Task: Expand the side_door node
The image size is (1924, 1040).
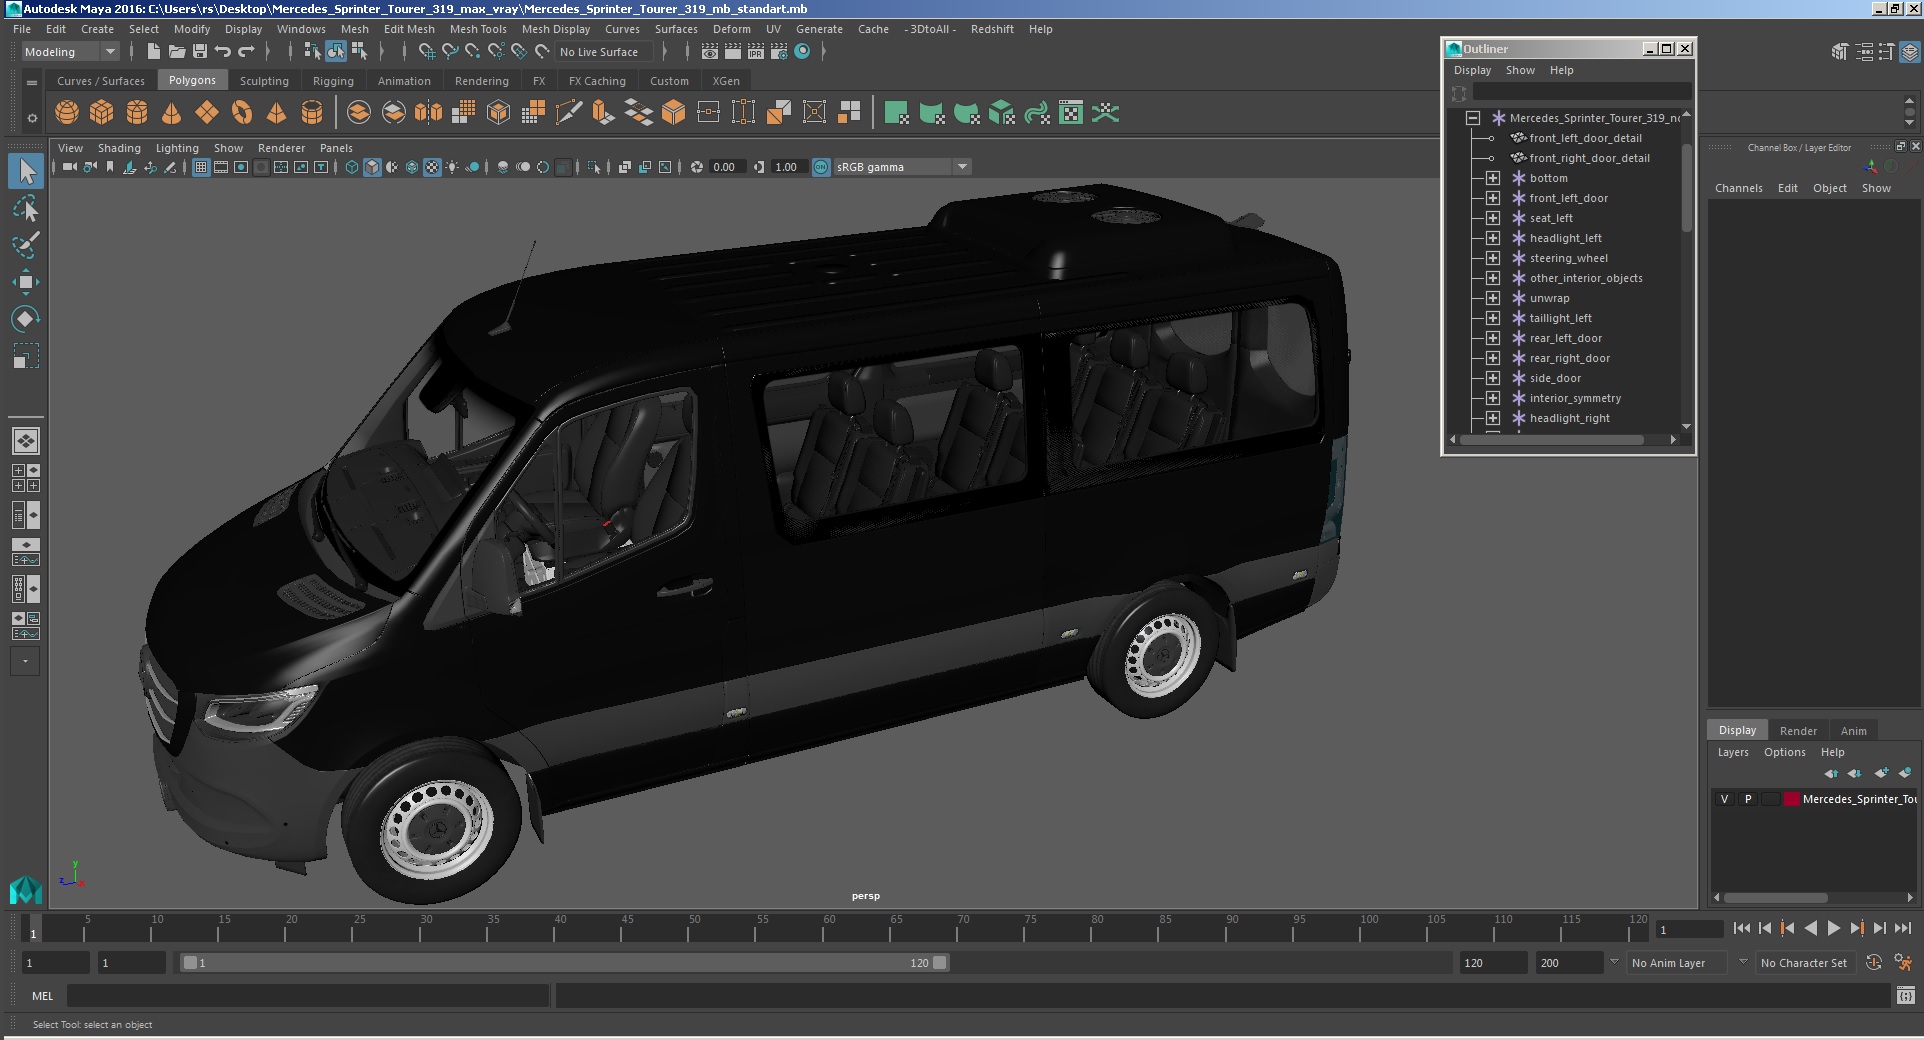Action: (x=1493, y=378)
